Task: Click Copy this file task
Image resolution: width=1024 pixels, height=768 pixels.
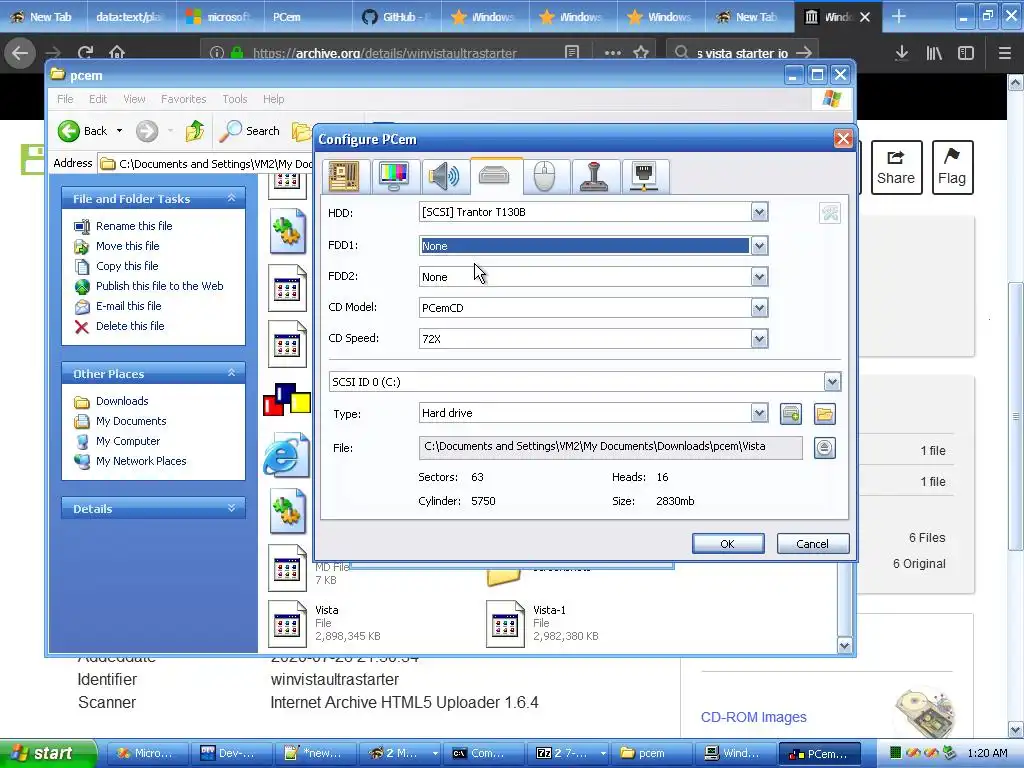Action: [127, 266]
